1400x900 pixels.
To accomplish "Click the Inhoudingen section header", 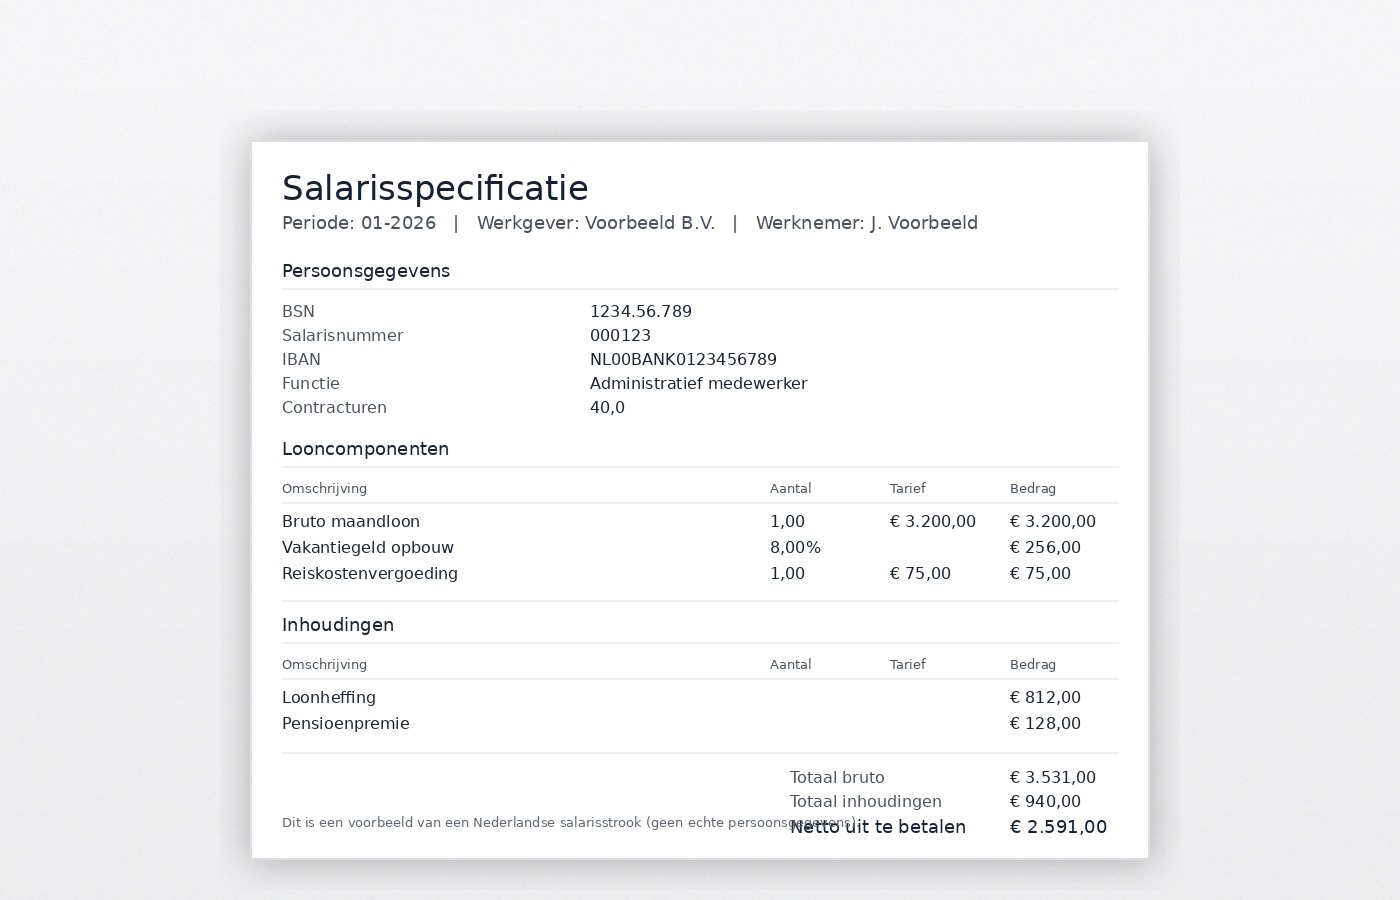I will point(338,624).
